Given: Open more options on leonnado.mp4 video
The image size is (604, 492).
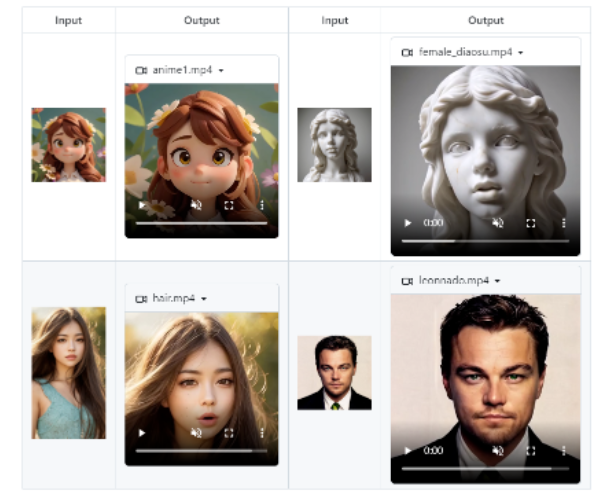Looking at the screenshot, I should [564, 451].
